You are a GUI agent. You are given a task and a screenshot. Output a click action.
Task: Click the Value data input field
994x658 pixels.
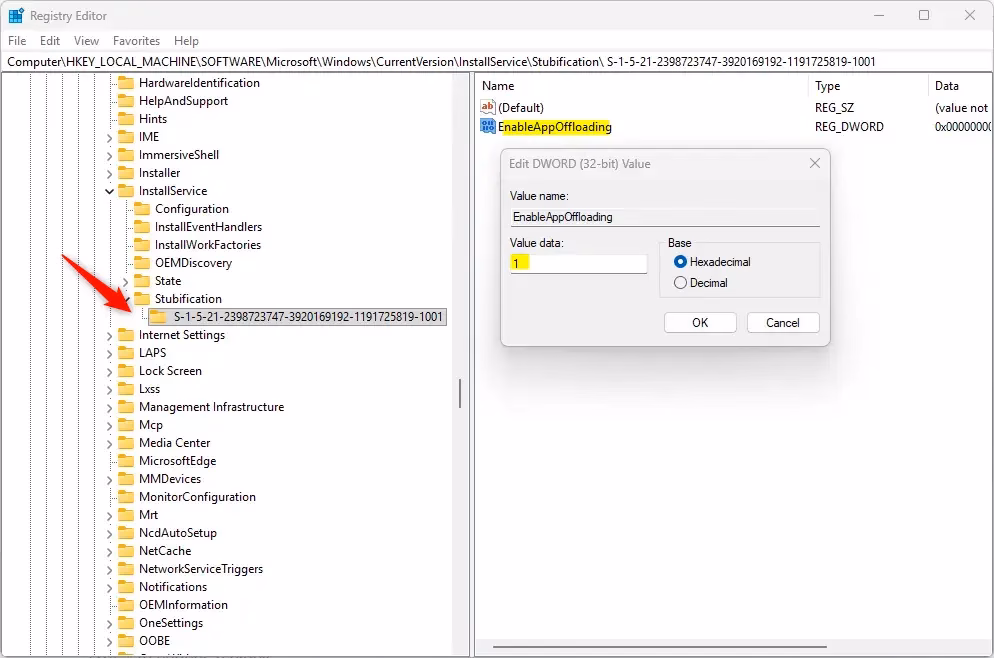(x=578, y=263)
